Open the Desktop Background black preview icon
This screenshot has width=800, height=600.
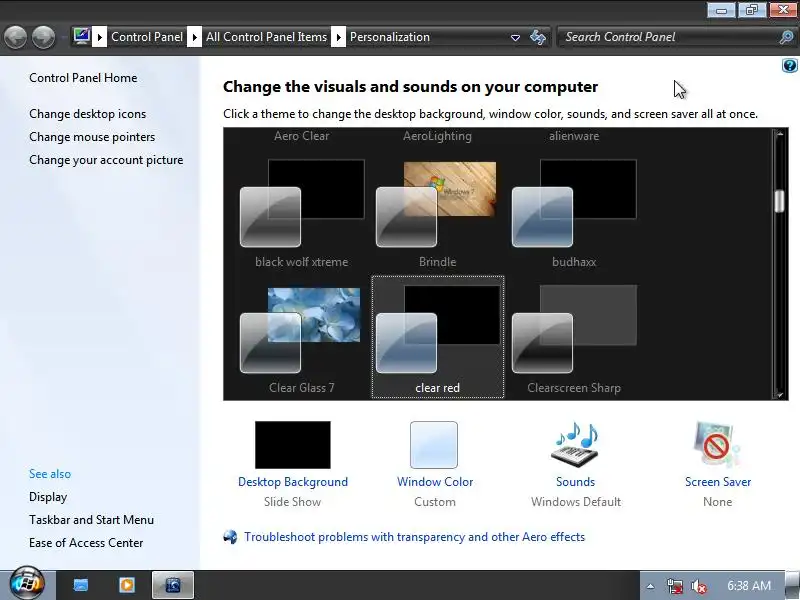coord(293,445)
